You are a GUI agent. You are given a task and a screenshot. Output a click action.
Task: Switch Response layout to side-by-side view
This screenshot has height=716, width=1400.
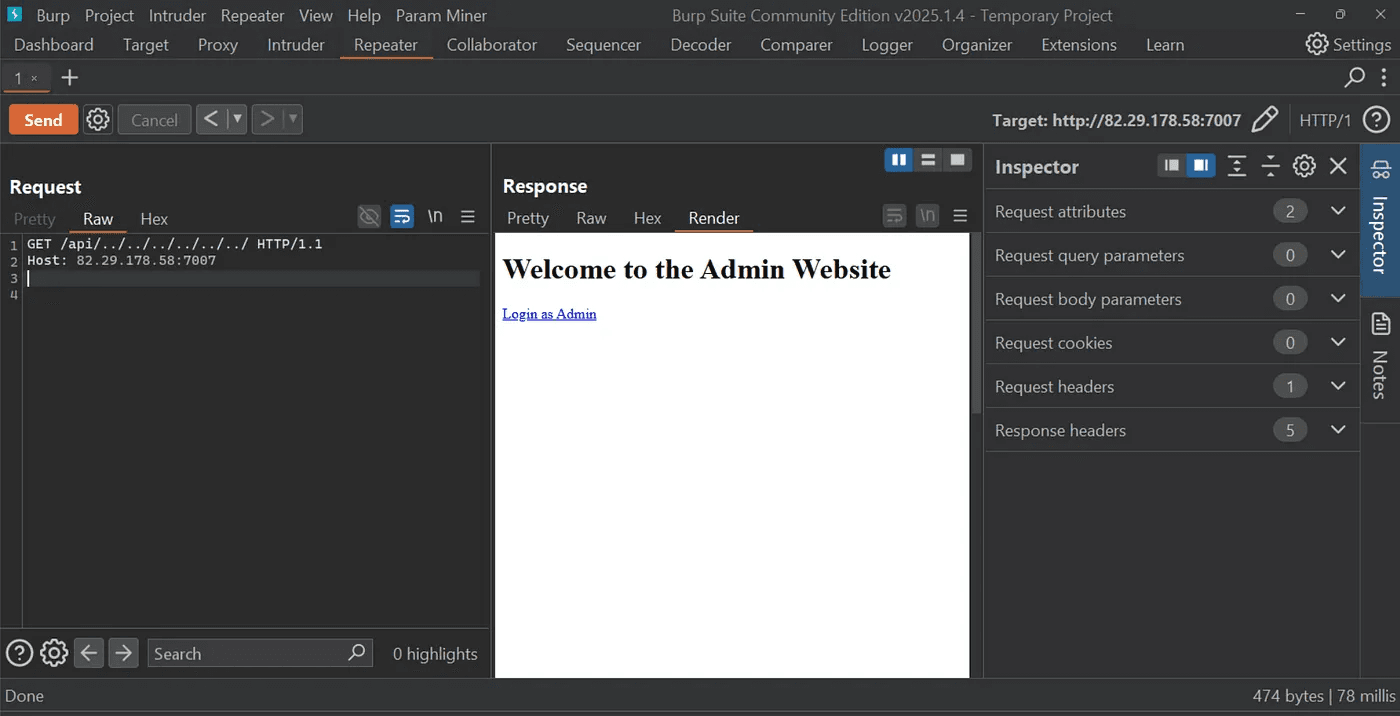tap(899, 160)
